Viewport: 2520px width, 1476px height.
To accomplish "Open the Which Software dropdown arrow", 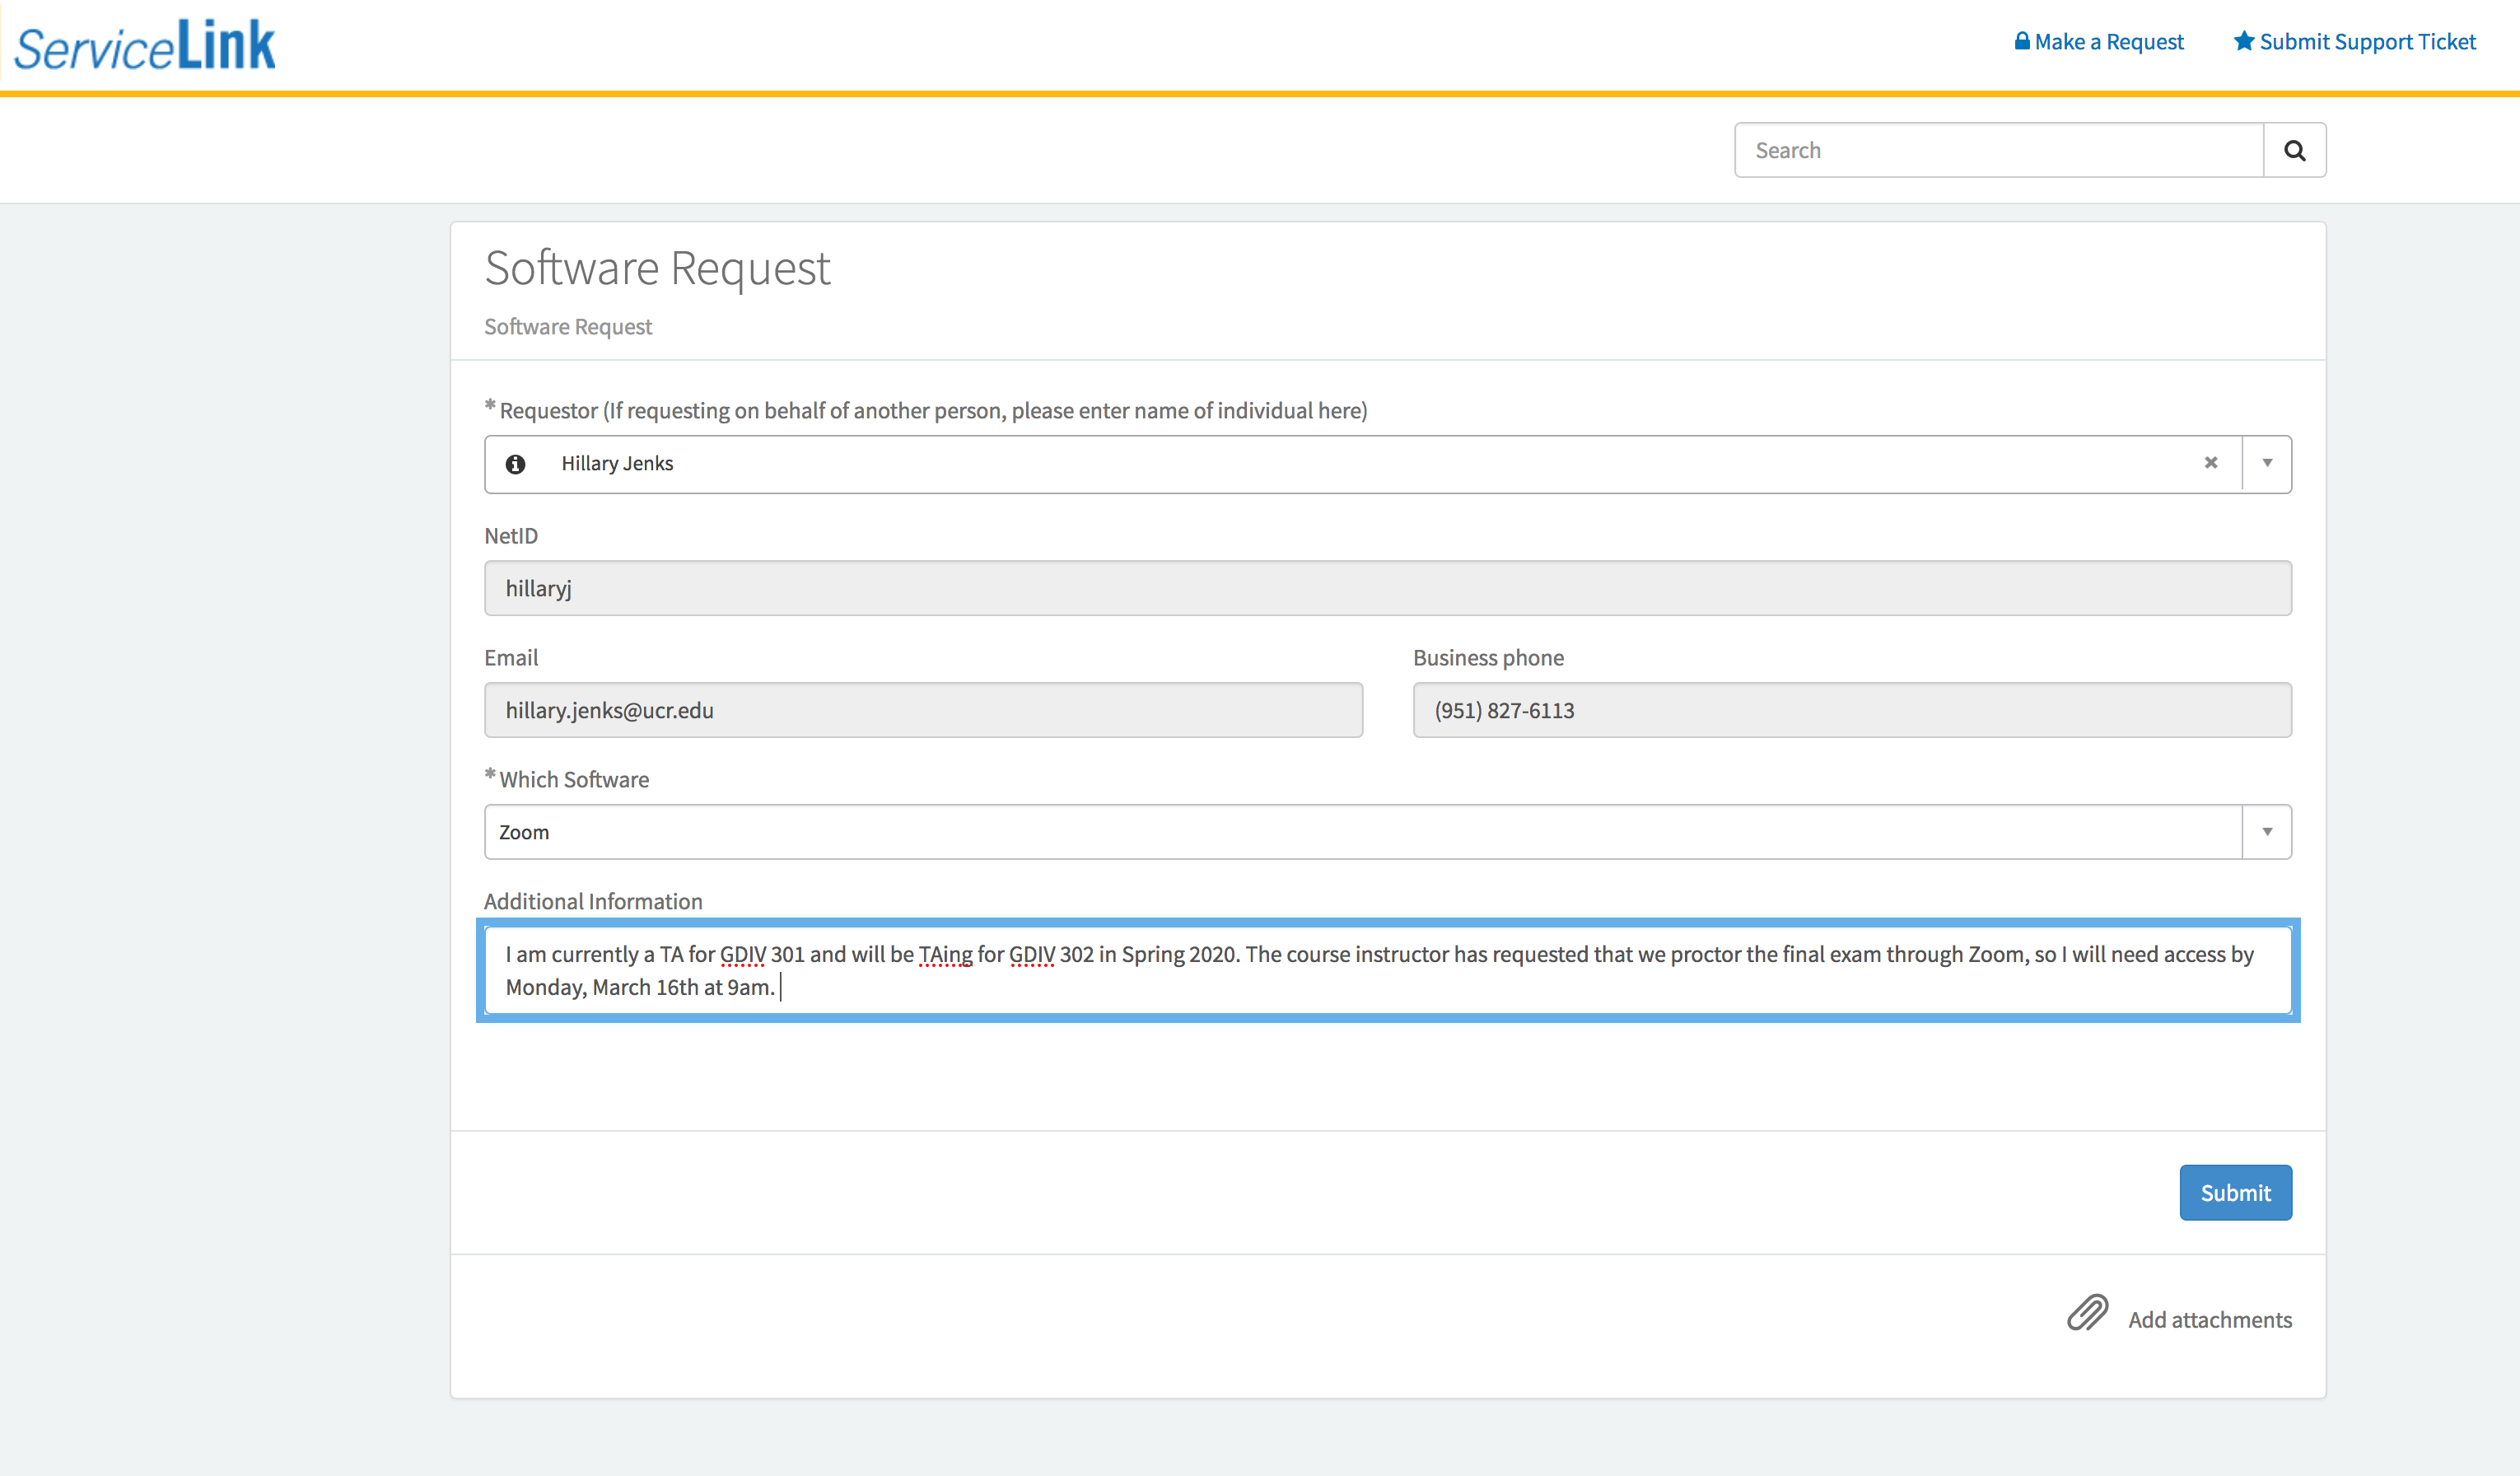I will 2267,832.
